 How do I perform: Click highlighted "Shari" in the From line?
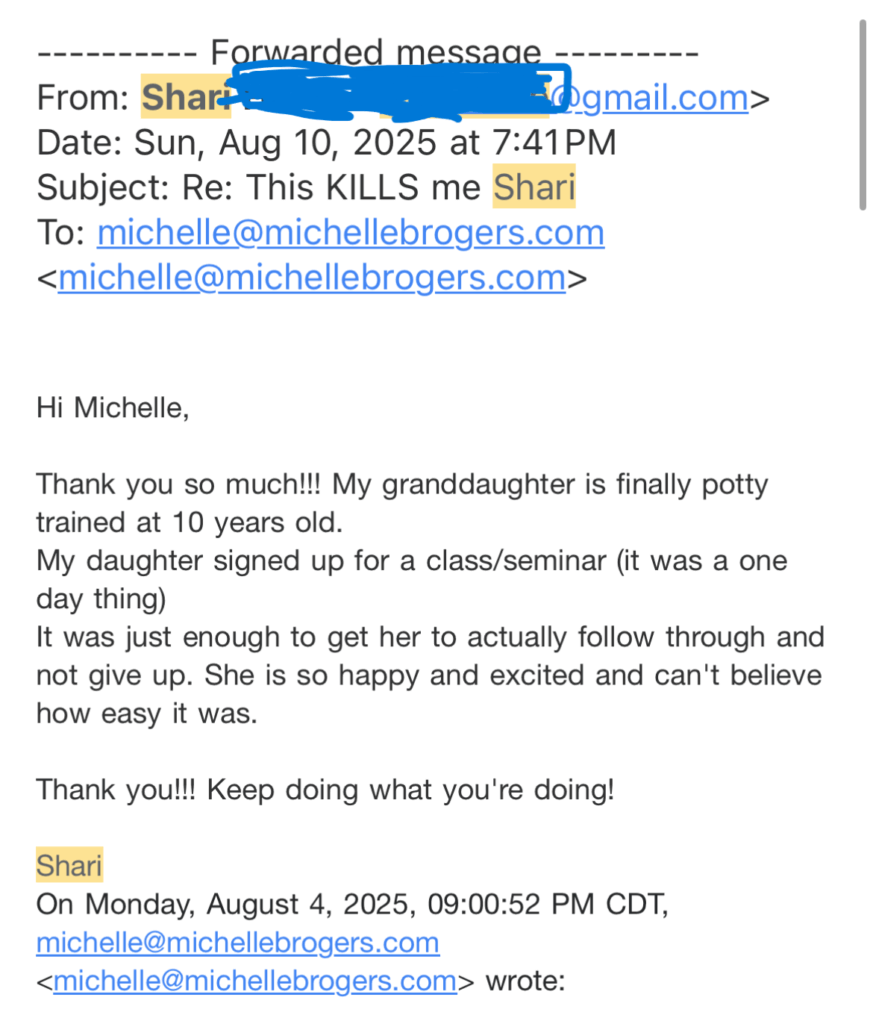click(x=180, y=97)
